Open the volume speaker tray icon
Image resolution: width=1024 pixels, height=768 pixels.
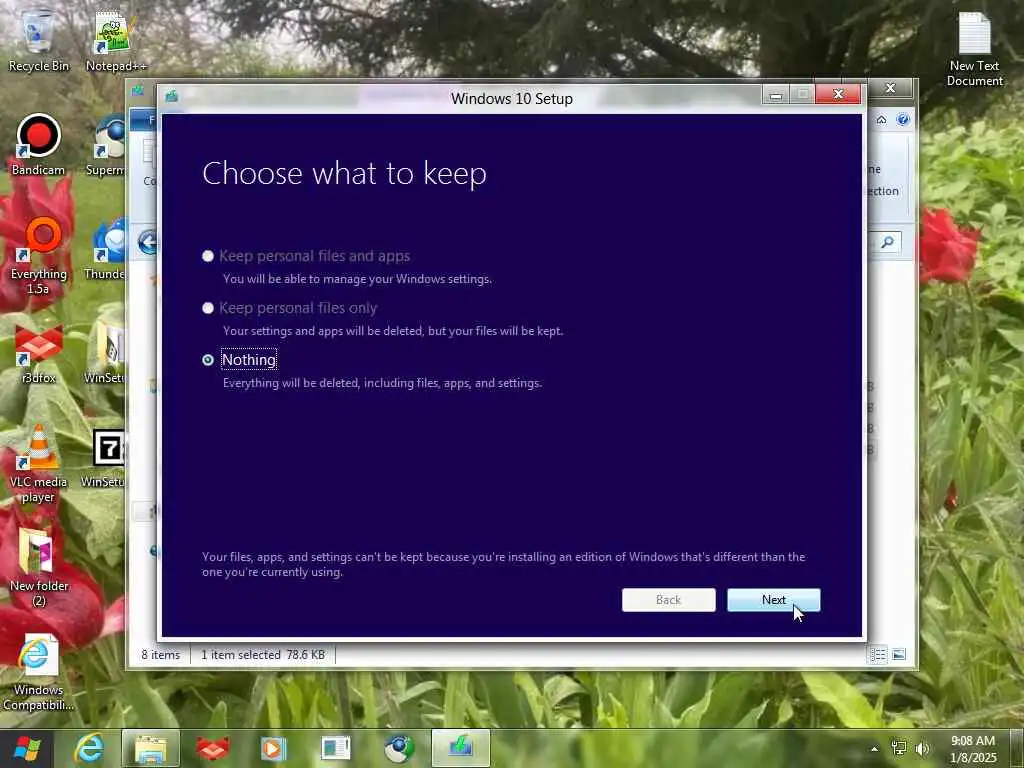tap(923, 748)
